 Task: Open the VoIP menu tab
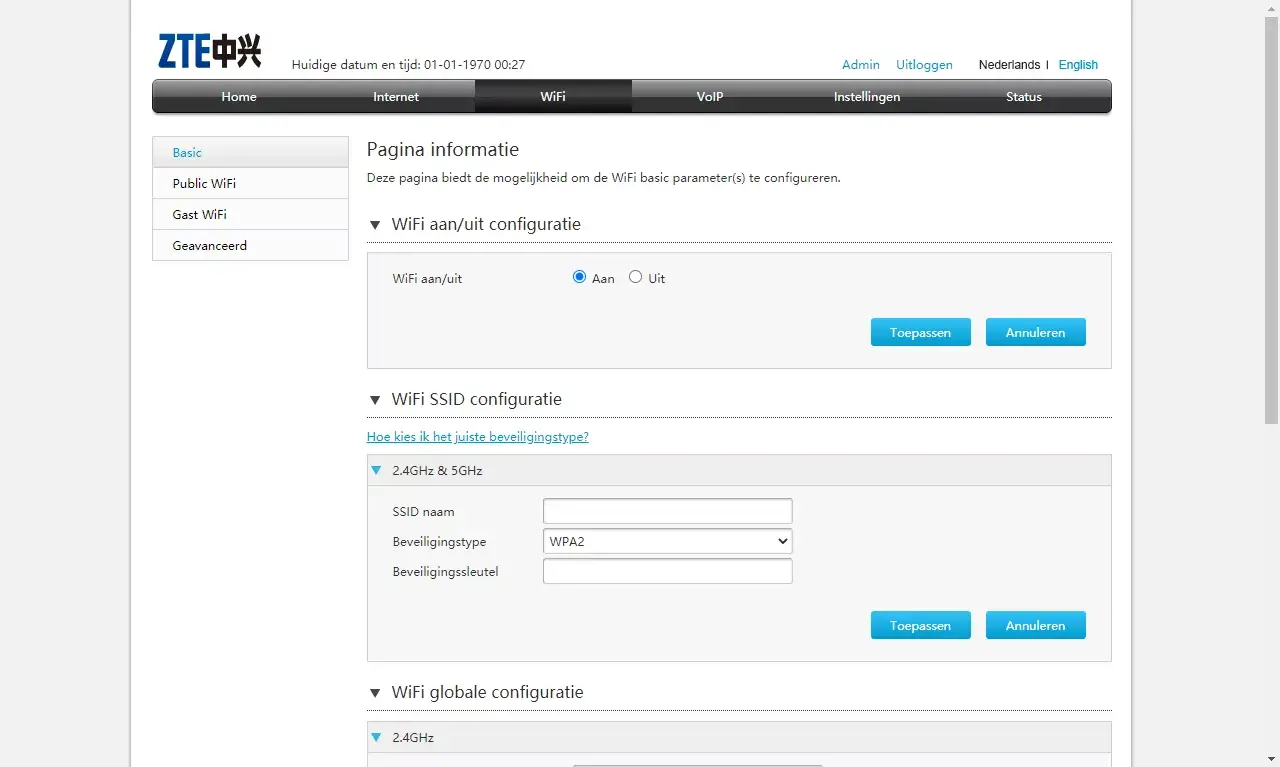(710, 97)
